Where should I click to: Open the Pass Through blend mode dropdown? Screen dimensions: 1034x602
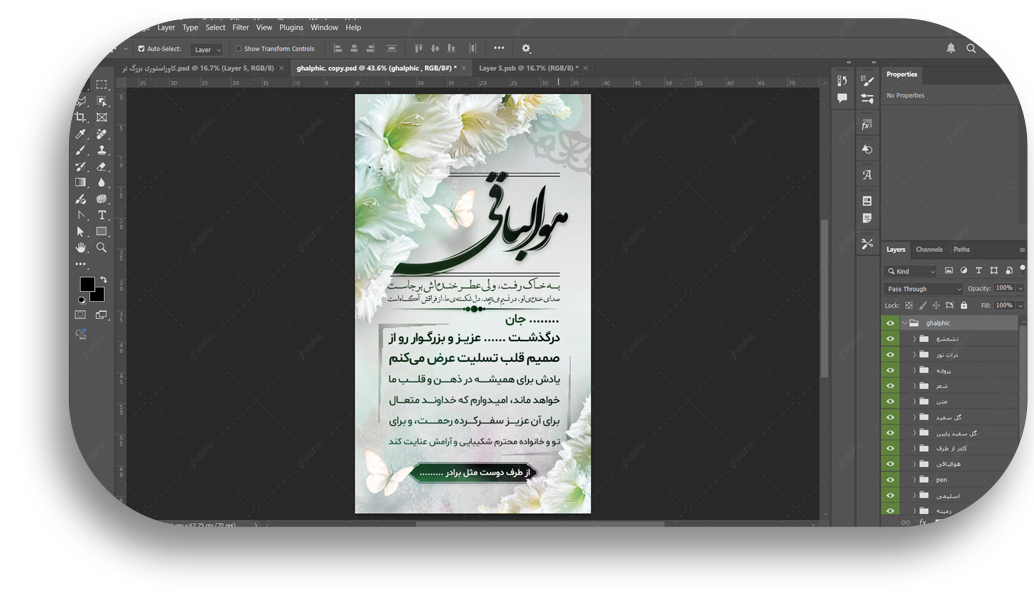click(x=923, y=289)
